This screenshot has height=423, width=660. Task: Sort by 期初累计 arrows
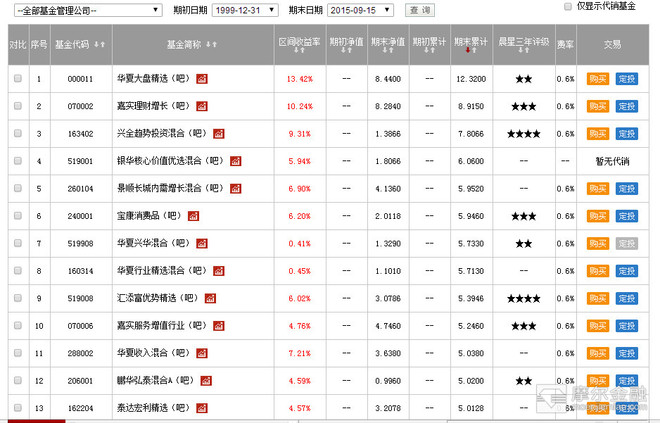(429, 50)
